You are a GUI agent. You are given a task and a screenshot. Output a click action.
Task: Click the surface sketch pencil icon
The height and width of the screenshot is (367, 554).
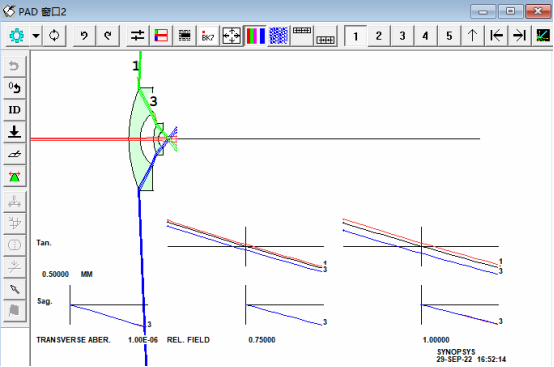pyautogui.click(x=14, y=154)
